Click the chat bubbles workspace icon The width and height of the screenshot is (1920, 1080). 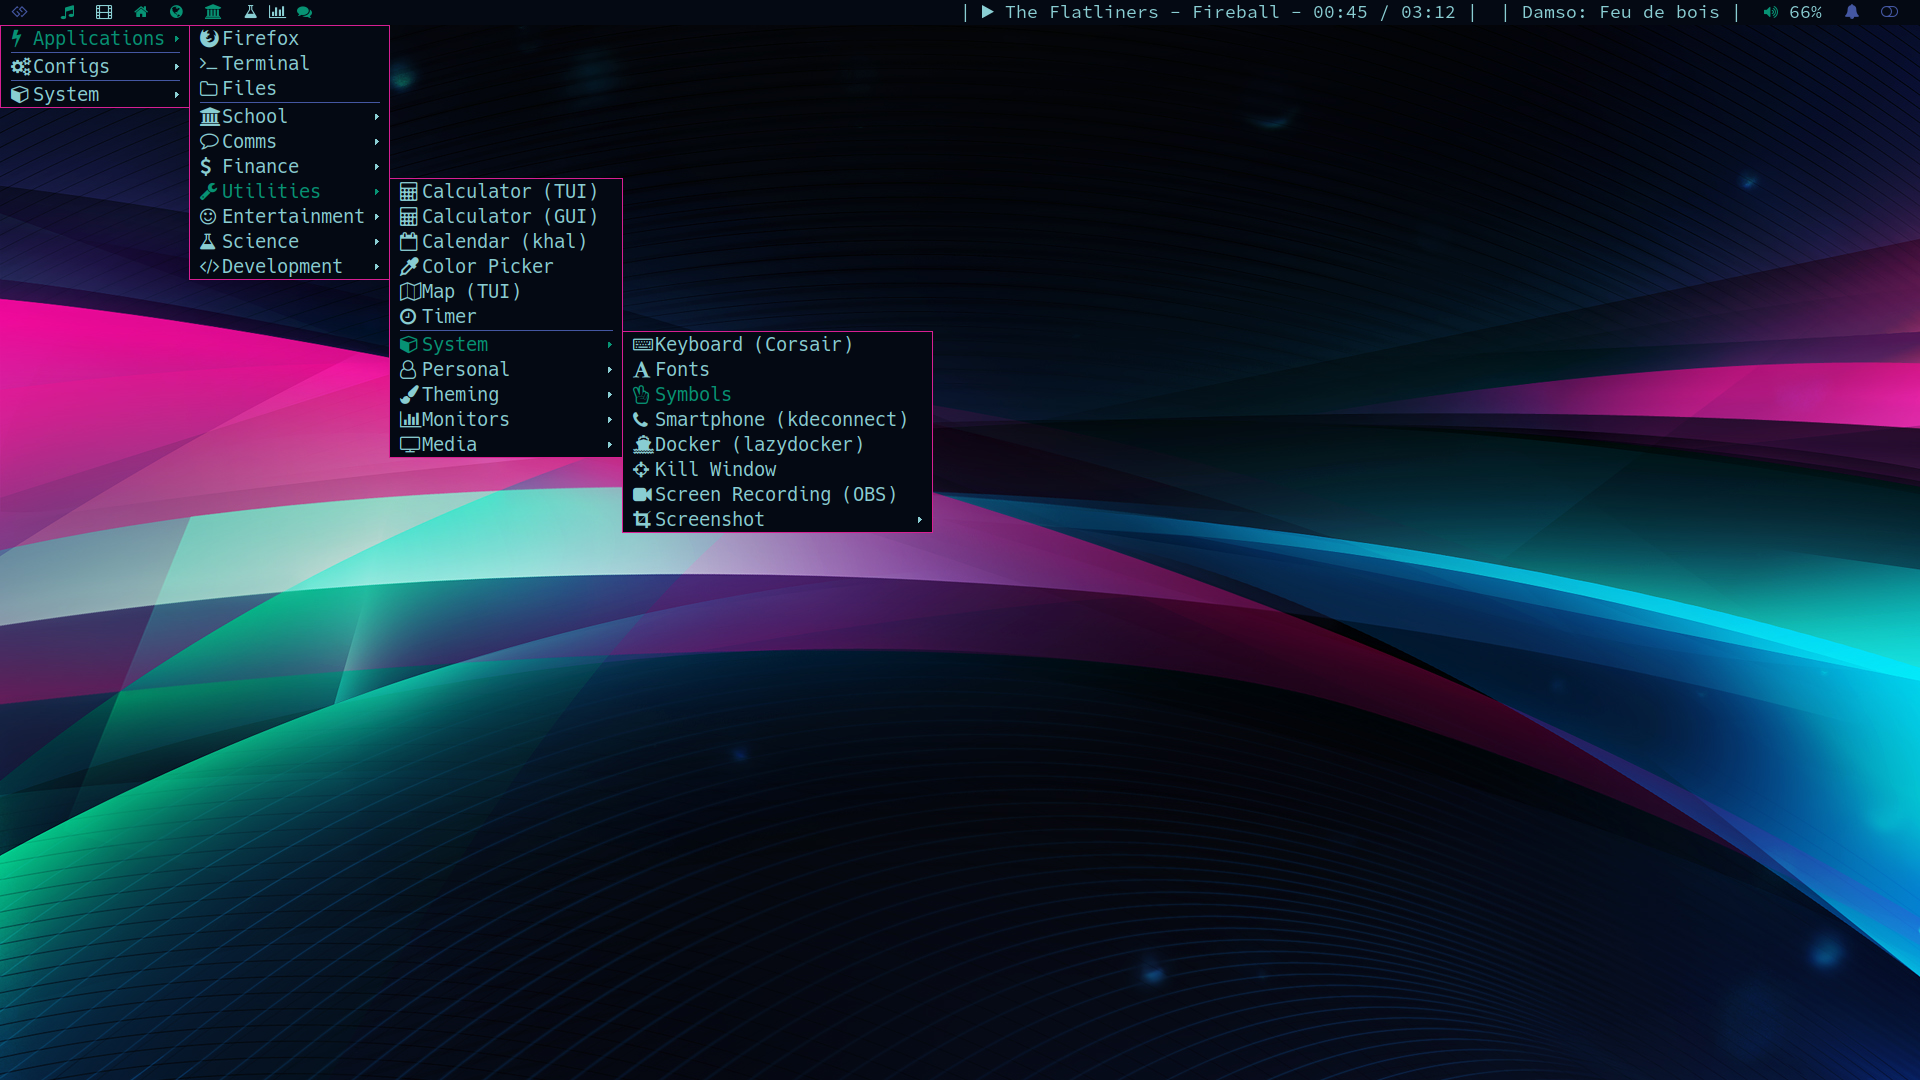(x=305, y=12)
